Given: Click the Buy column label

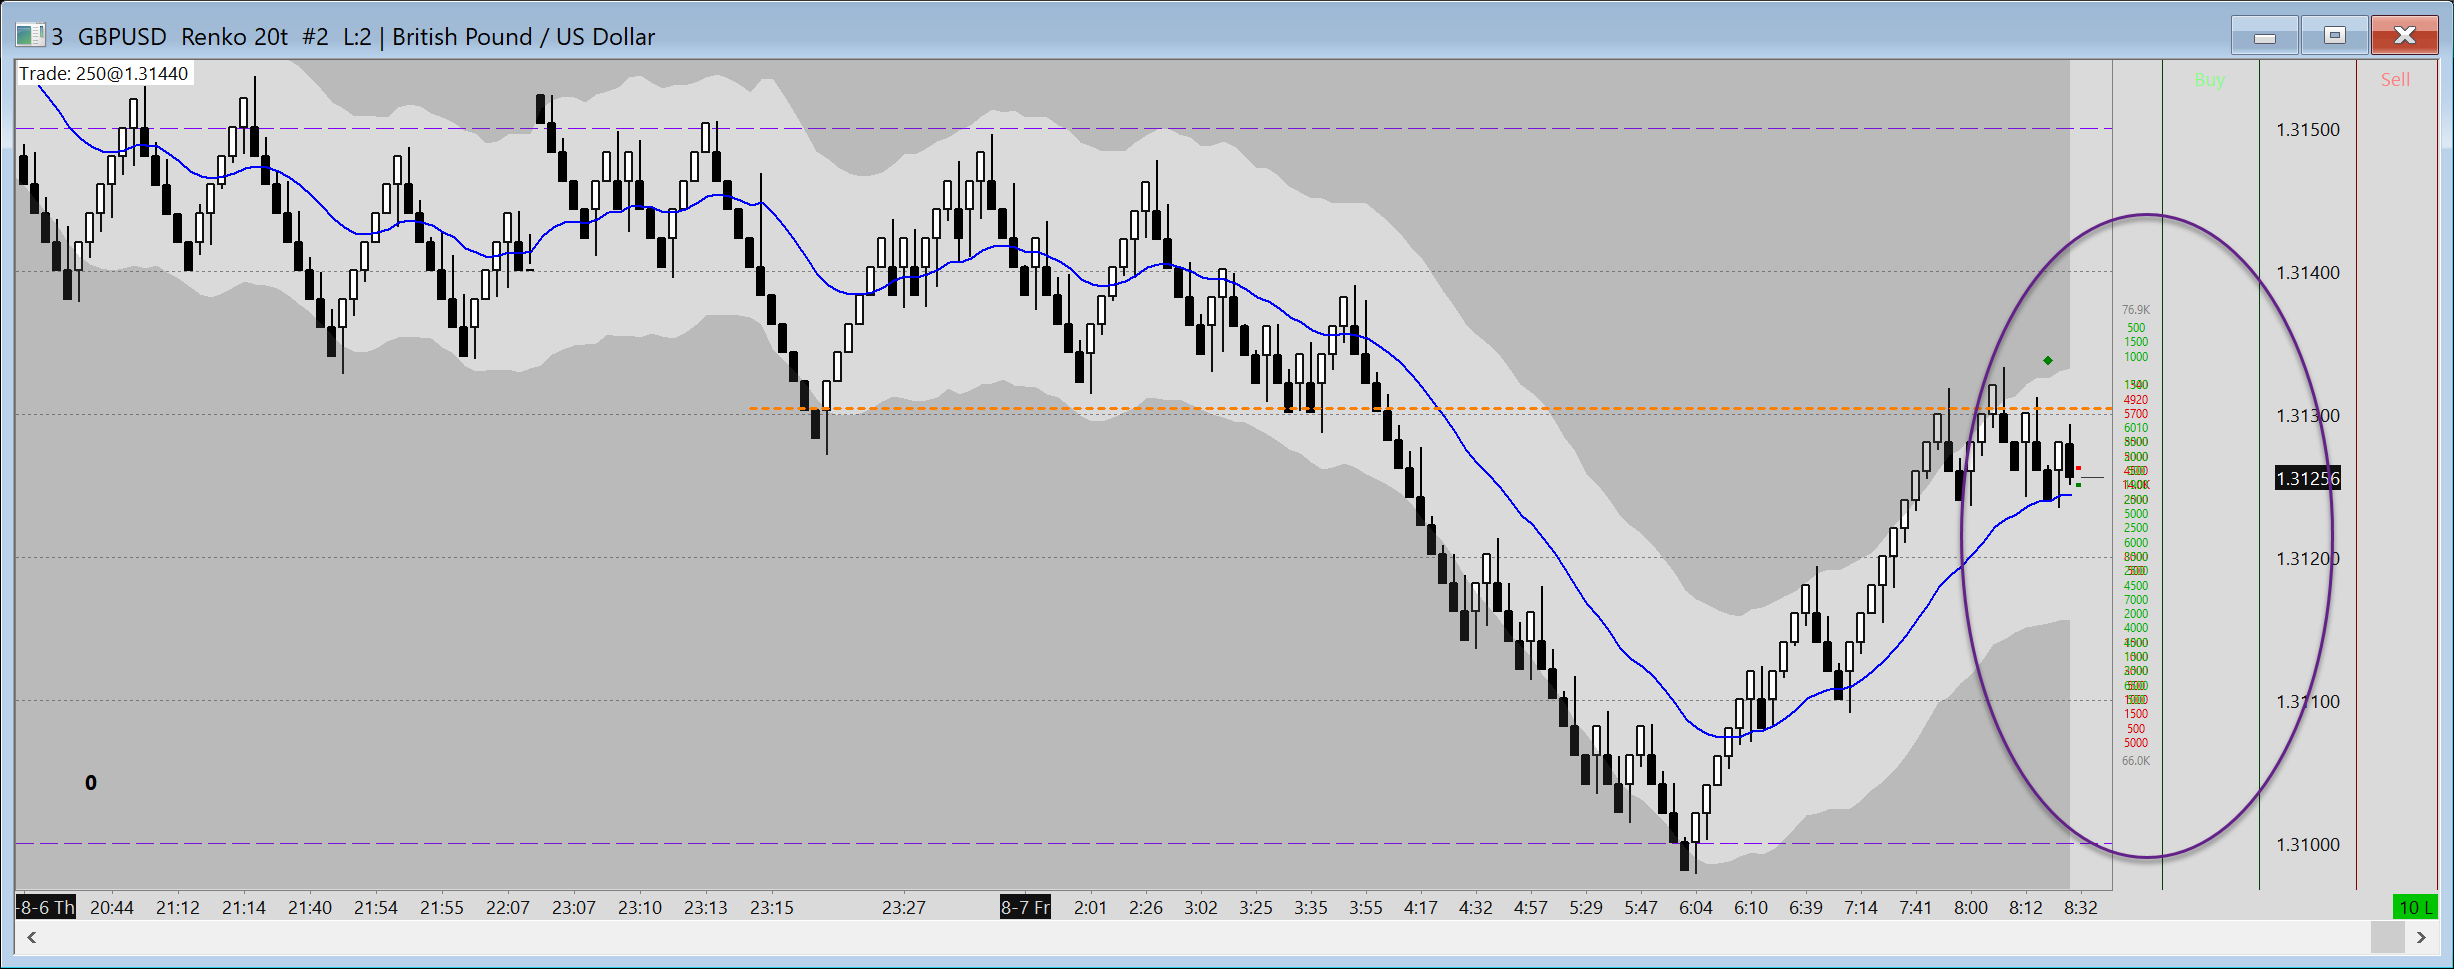Looking at the screenshot, I should click(2210, 80).
